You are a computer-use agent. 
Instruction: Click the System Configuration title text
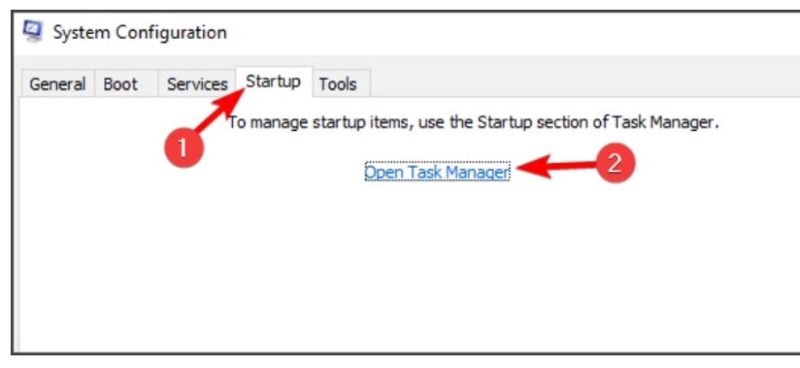(140, 33)
